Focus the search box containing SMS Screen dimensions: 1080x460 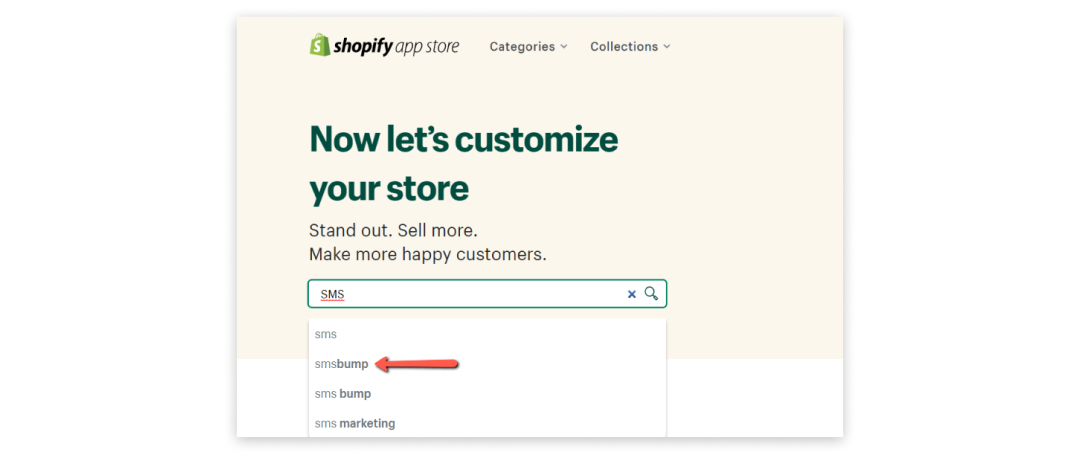487,294
